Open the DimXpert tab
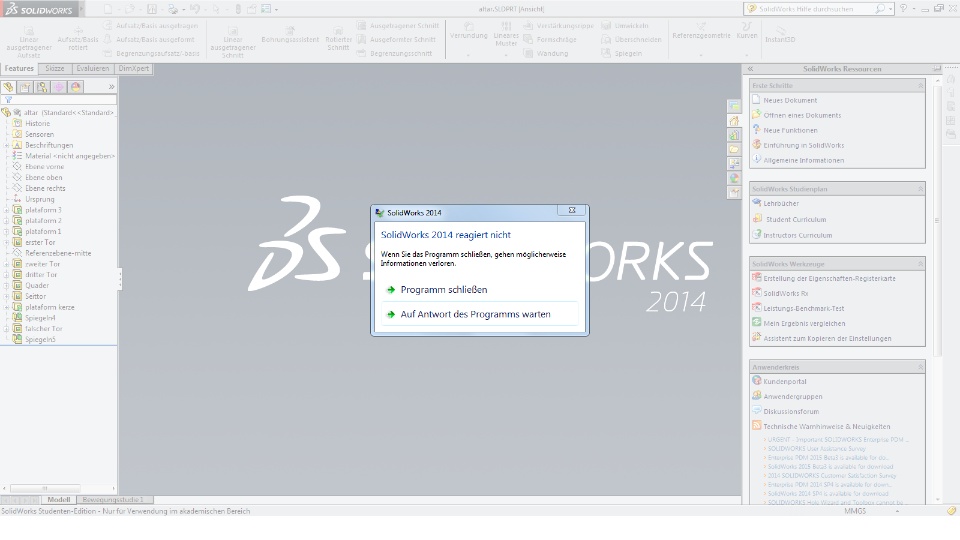The height and width of the screenshot is (540, 960). tap(133, 69)
